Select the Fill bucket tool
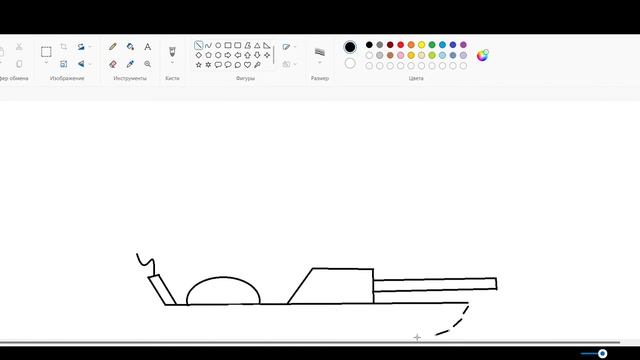 click(x=130, y=47)
